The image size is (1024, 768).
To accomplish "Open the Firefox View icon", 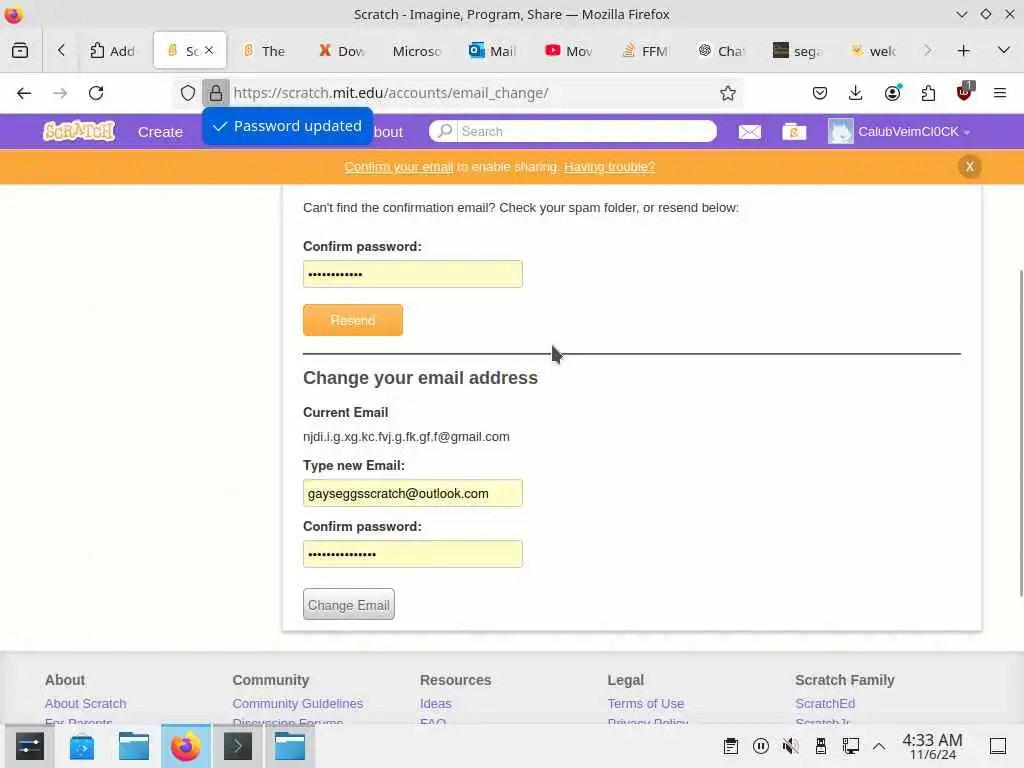I will [20, 50].
